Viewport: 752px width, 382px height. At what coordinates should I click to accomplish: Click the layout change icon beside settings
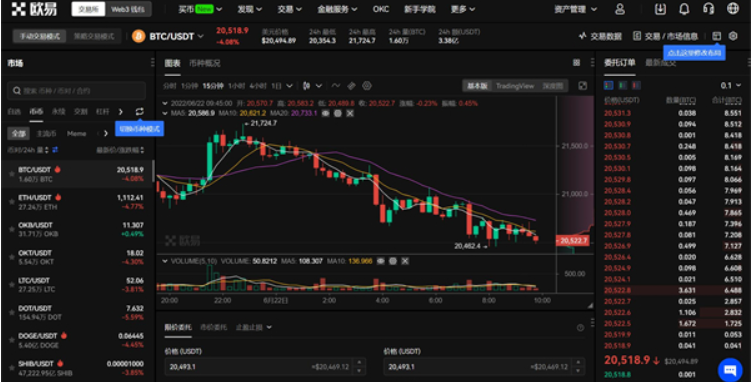717,36
